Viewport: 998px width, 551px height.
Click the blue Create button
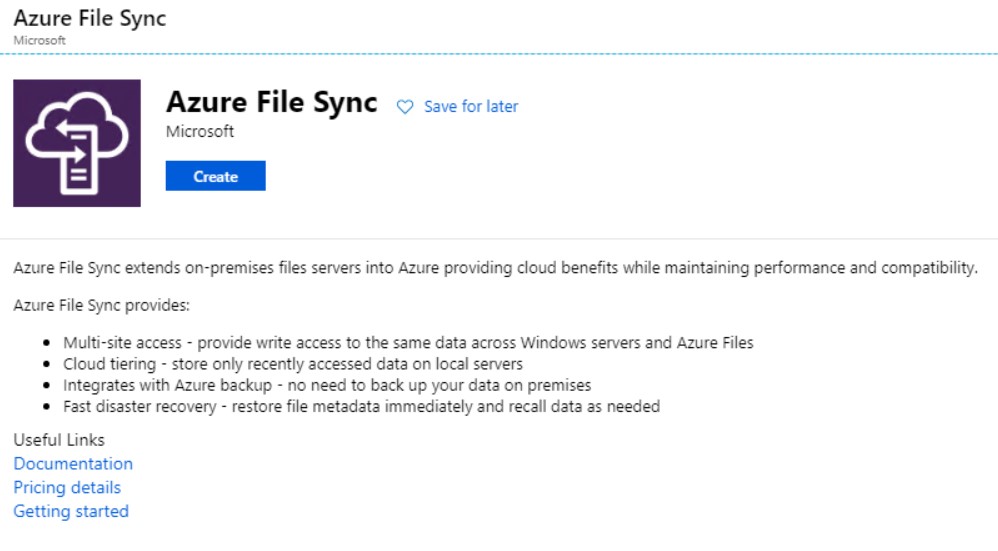point(216,176)
